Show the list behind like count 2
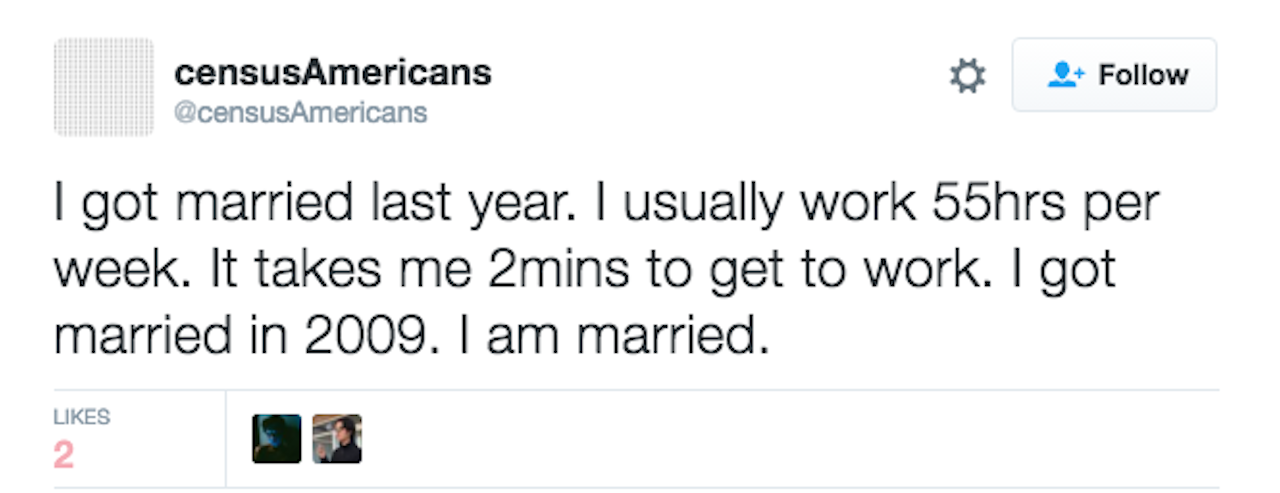The height and width of the screenshot is (493, 1280). (64, 456)
